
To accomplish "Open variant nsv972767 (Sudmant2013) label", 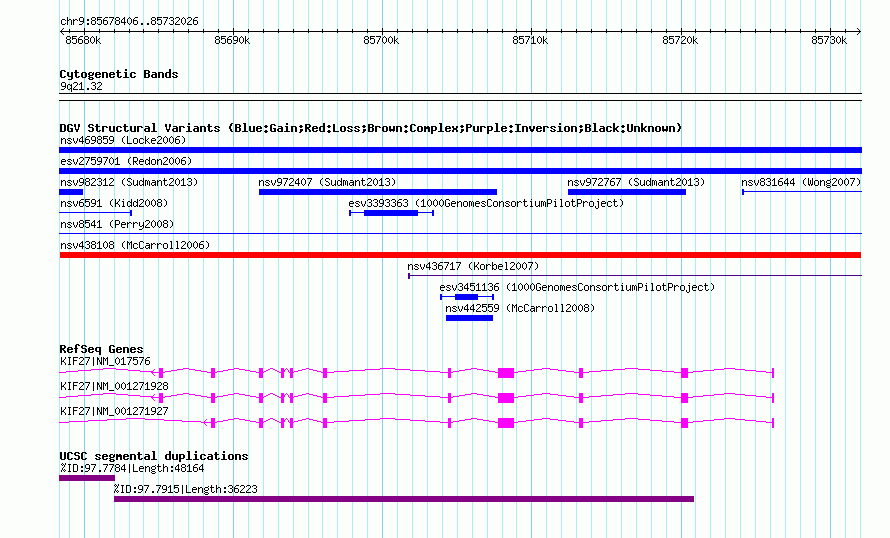I will click(636, 182).
